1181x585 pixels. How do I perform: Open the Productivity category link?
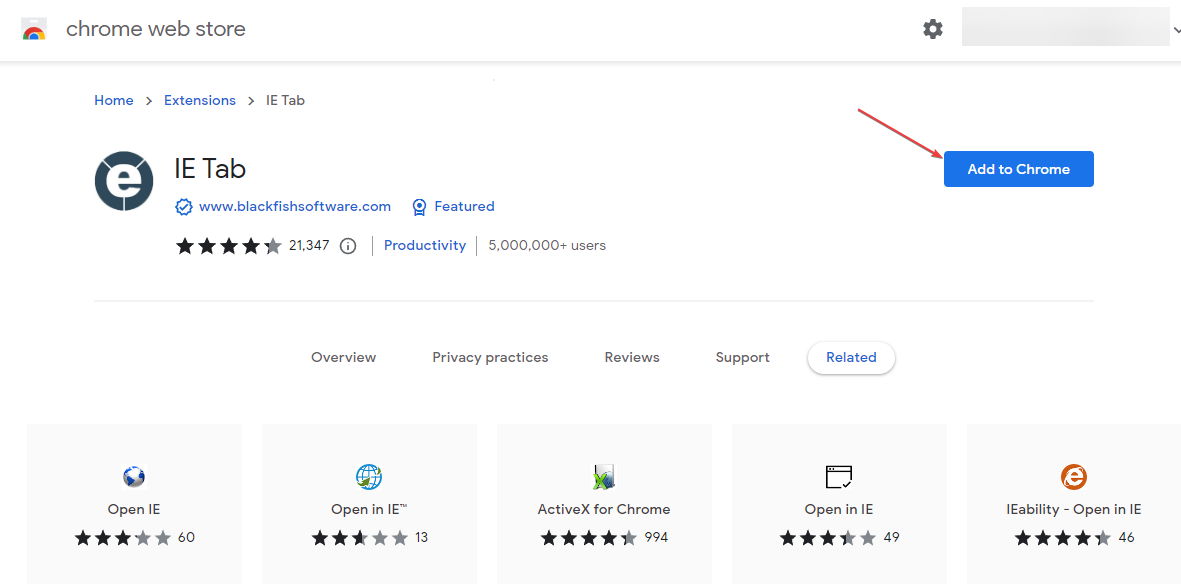[425, 245]
